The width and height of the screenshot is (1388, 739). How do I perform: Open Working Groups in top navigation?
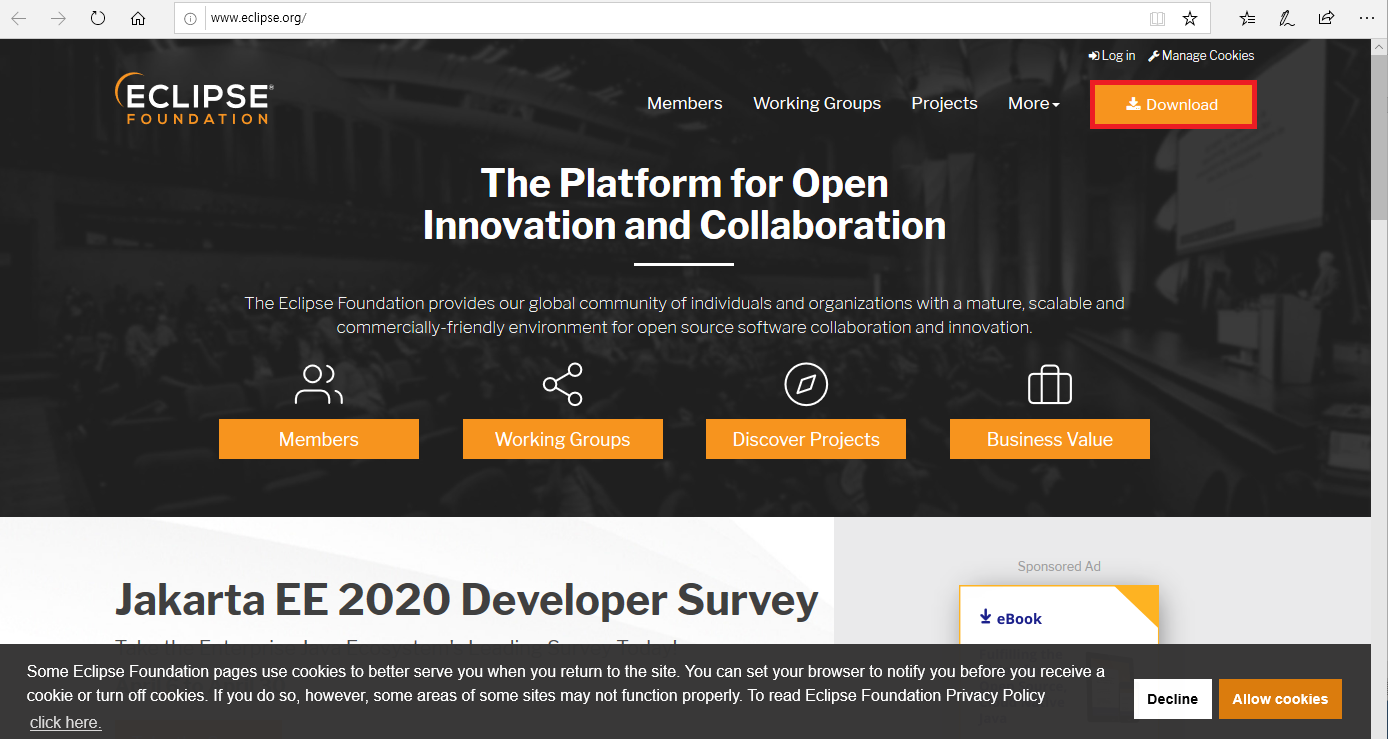click(817, 103)
